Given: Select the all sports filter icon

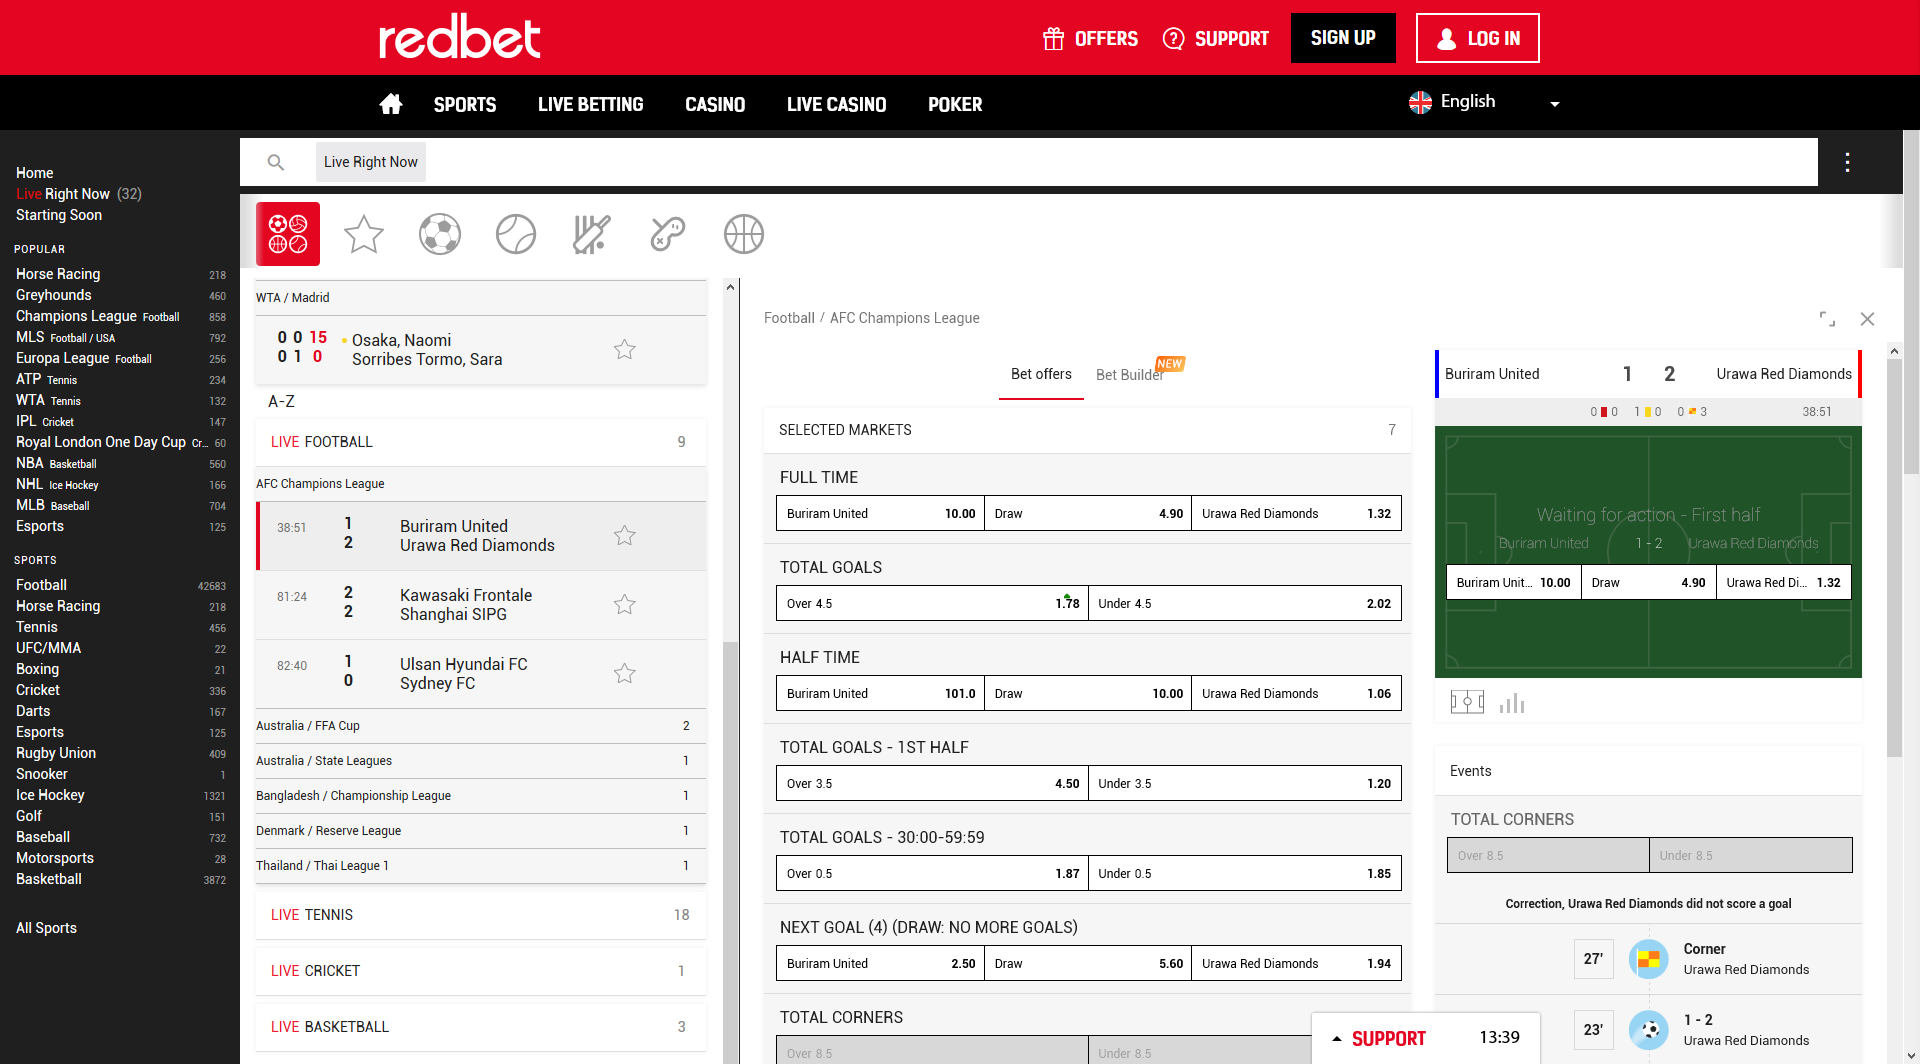Looking at the screenshot, I should tap(288, 234).
